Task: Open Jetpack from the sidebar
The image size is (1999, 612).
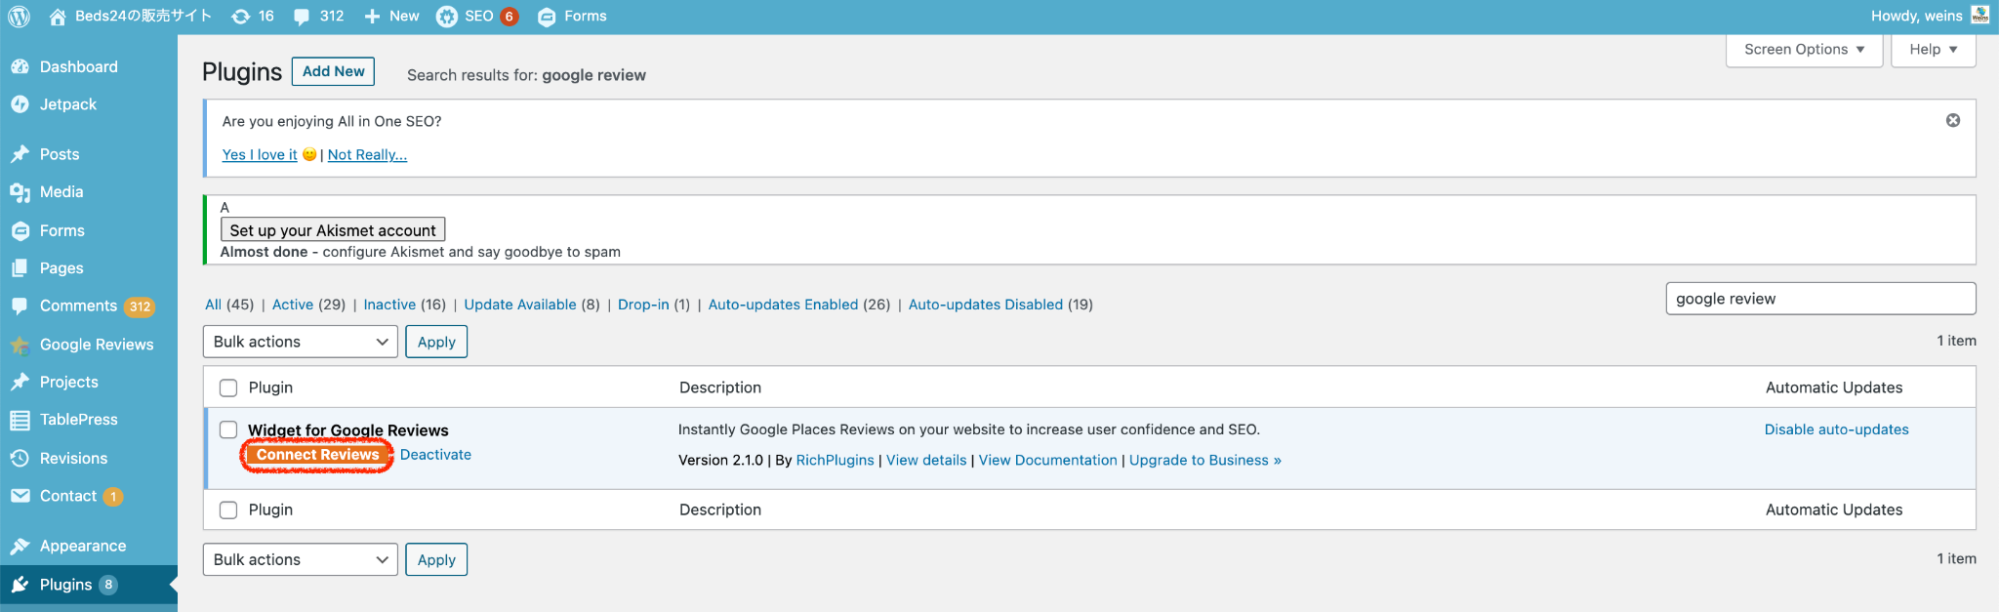Action: (68, 104)
